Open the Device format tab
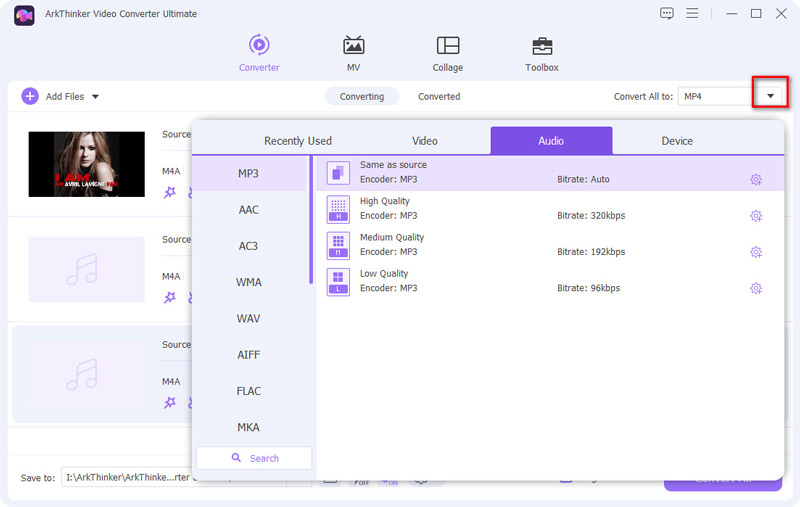 pyautogui.click(x=677, y=141)
